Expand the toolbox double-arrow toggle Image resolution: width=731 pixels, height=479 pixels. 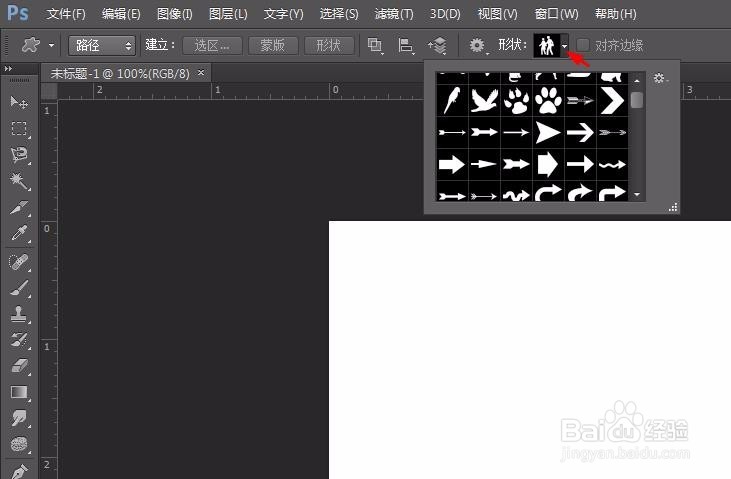point(8,69)
